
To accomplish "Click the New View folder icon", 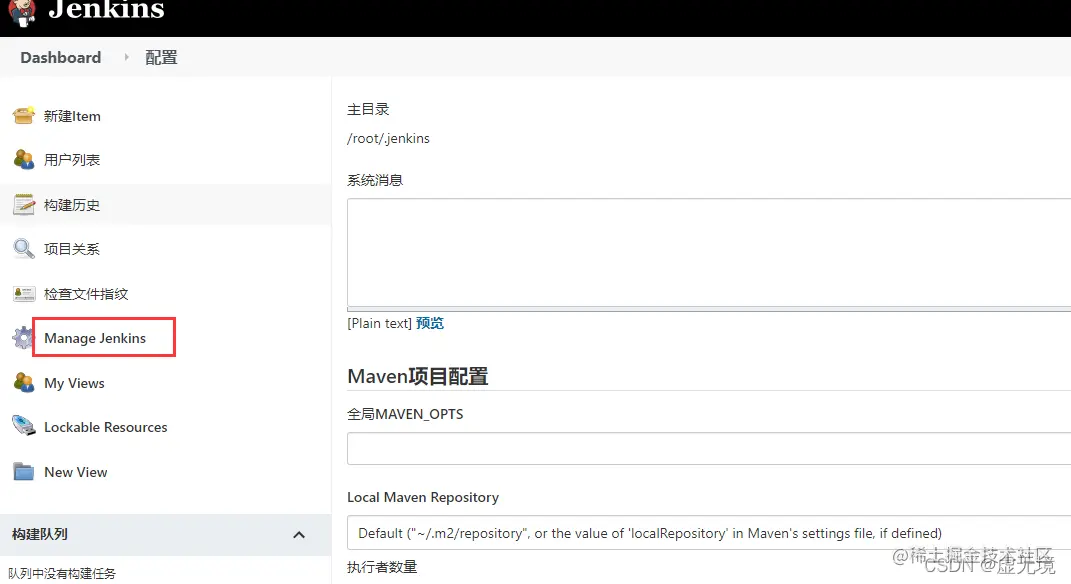I will 24,471.
